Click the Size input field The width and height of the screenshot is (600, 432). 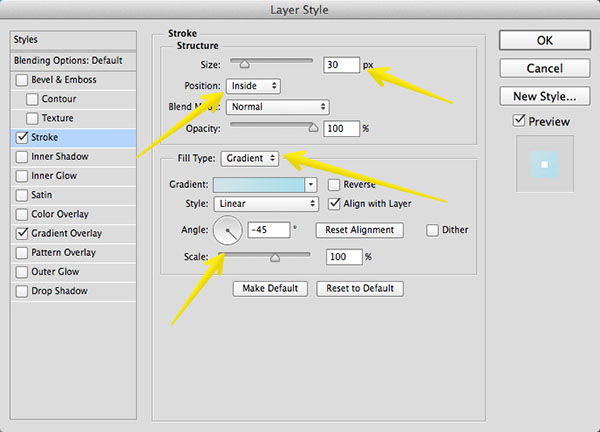(x=341, y=66)
